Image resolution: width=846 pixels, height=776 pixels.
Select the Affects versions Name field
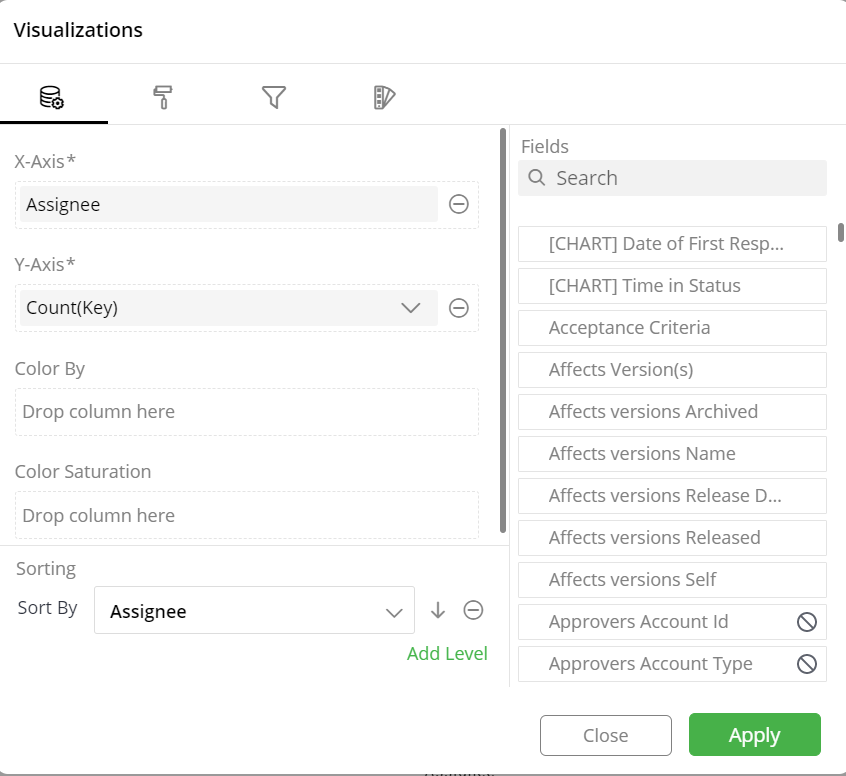[x=672, y=454]
